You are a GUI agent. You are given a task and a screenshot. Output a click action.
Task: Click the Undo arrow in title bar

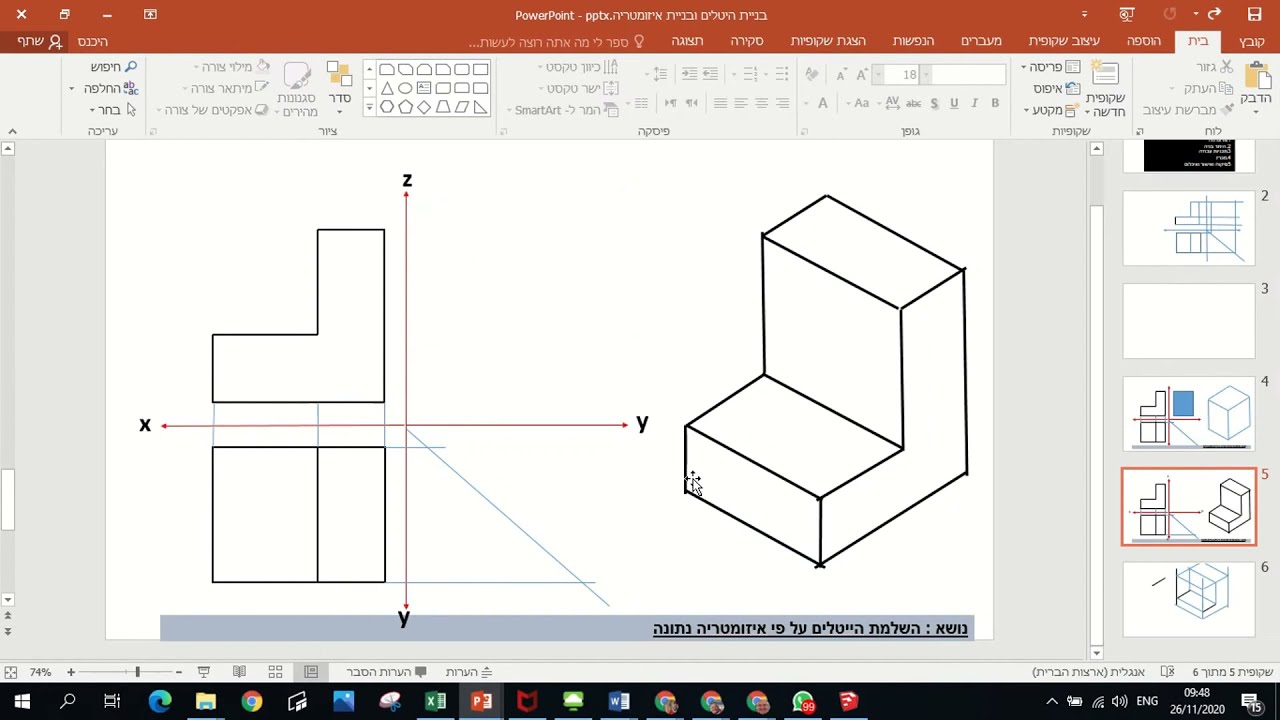coord(1213,14)
